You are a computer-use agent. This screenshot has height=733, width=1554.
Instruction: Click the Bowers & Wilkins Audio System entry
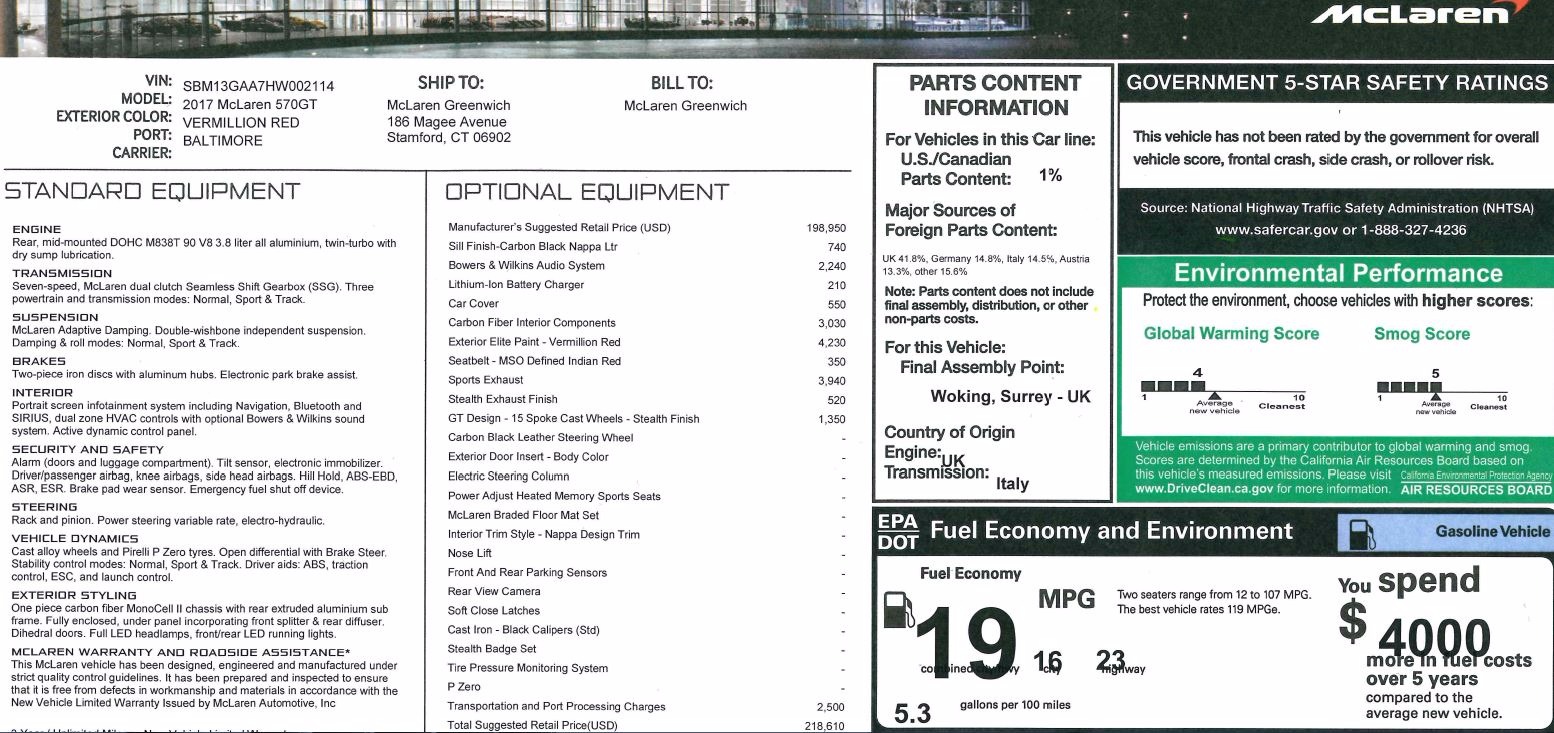point(526,266)
